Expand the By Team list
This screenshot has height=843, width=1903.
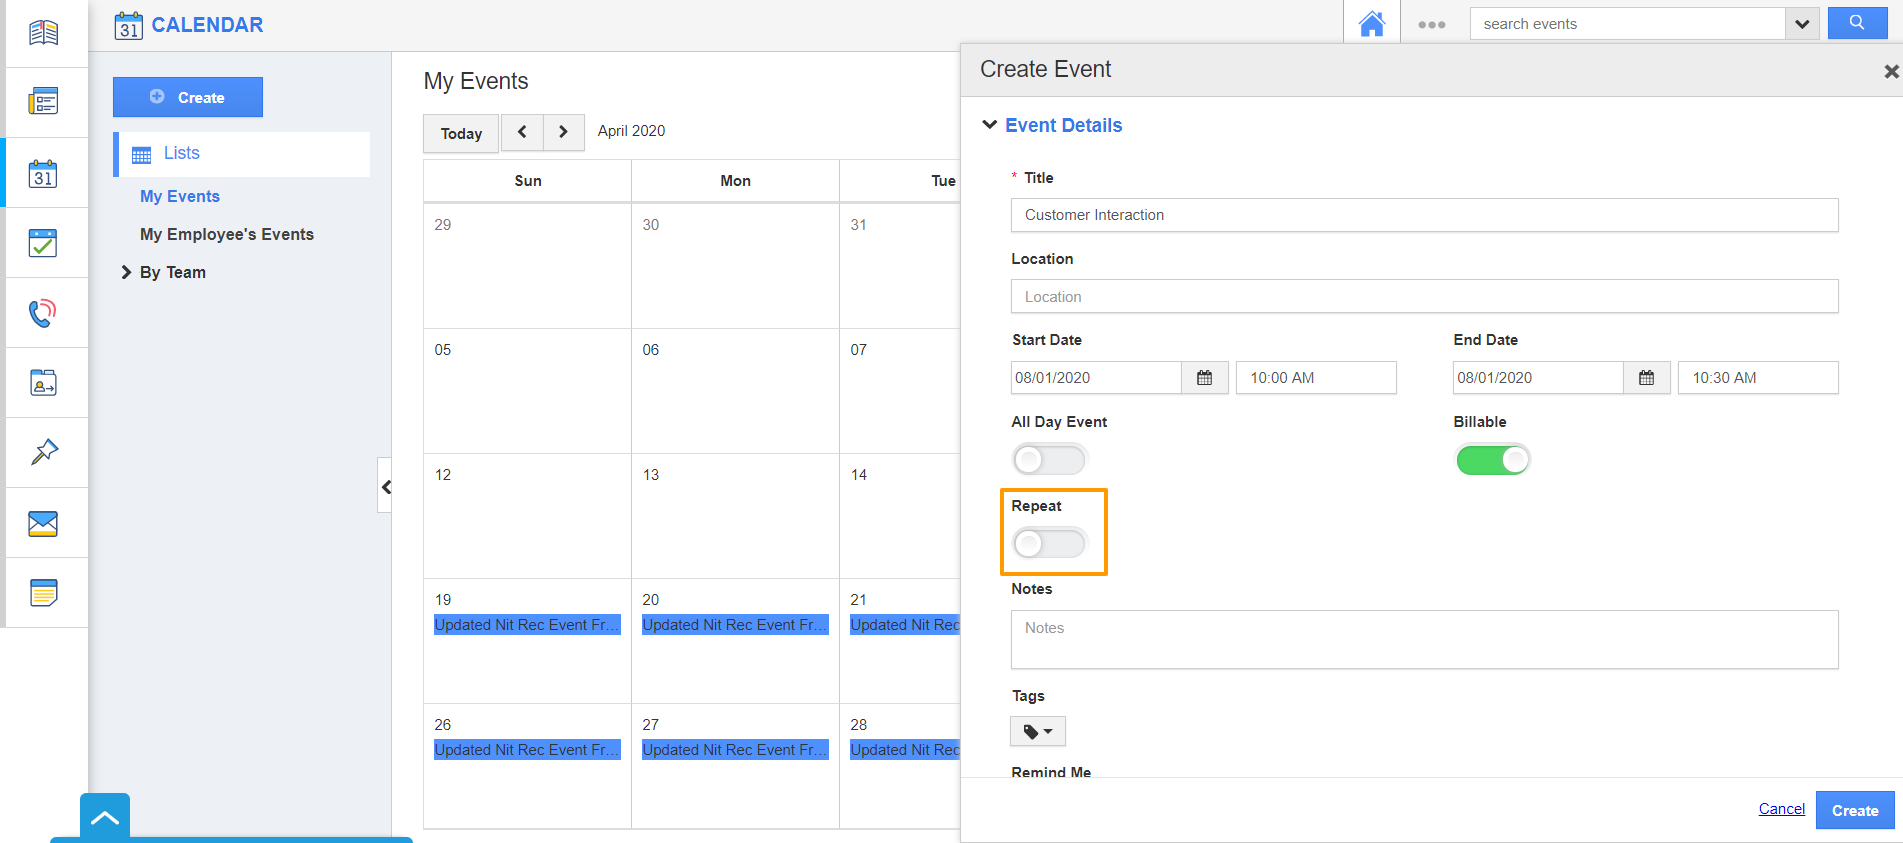click(127, 272)
